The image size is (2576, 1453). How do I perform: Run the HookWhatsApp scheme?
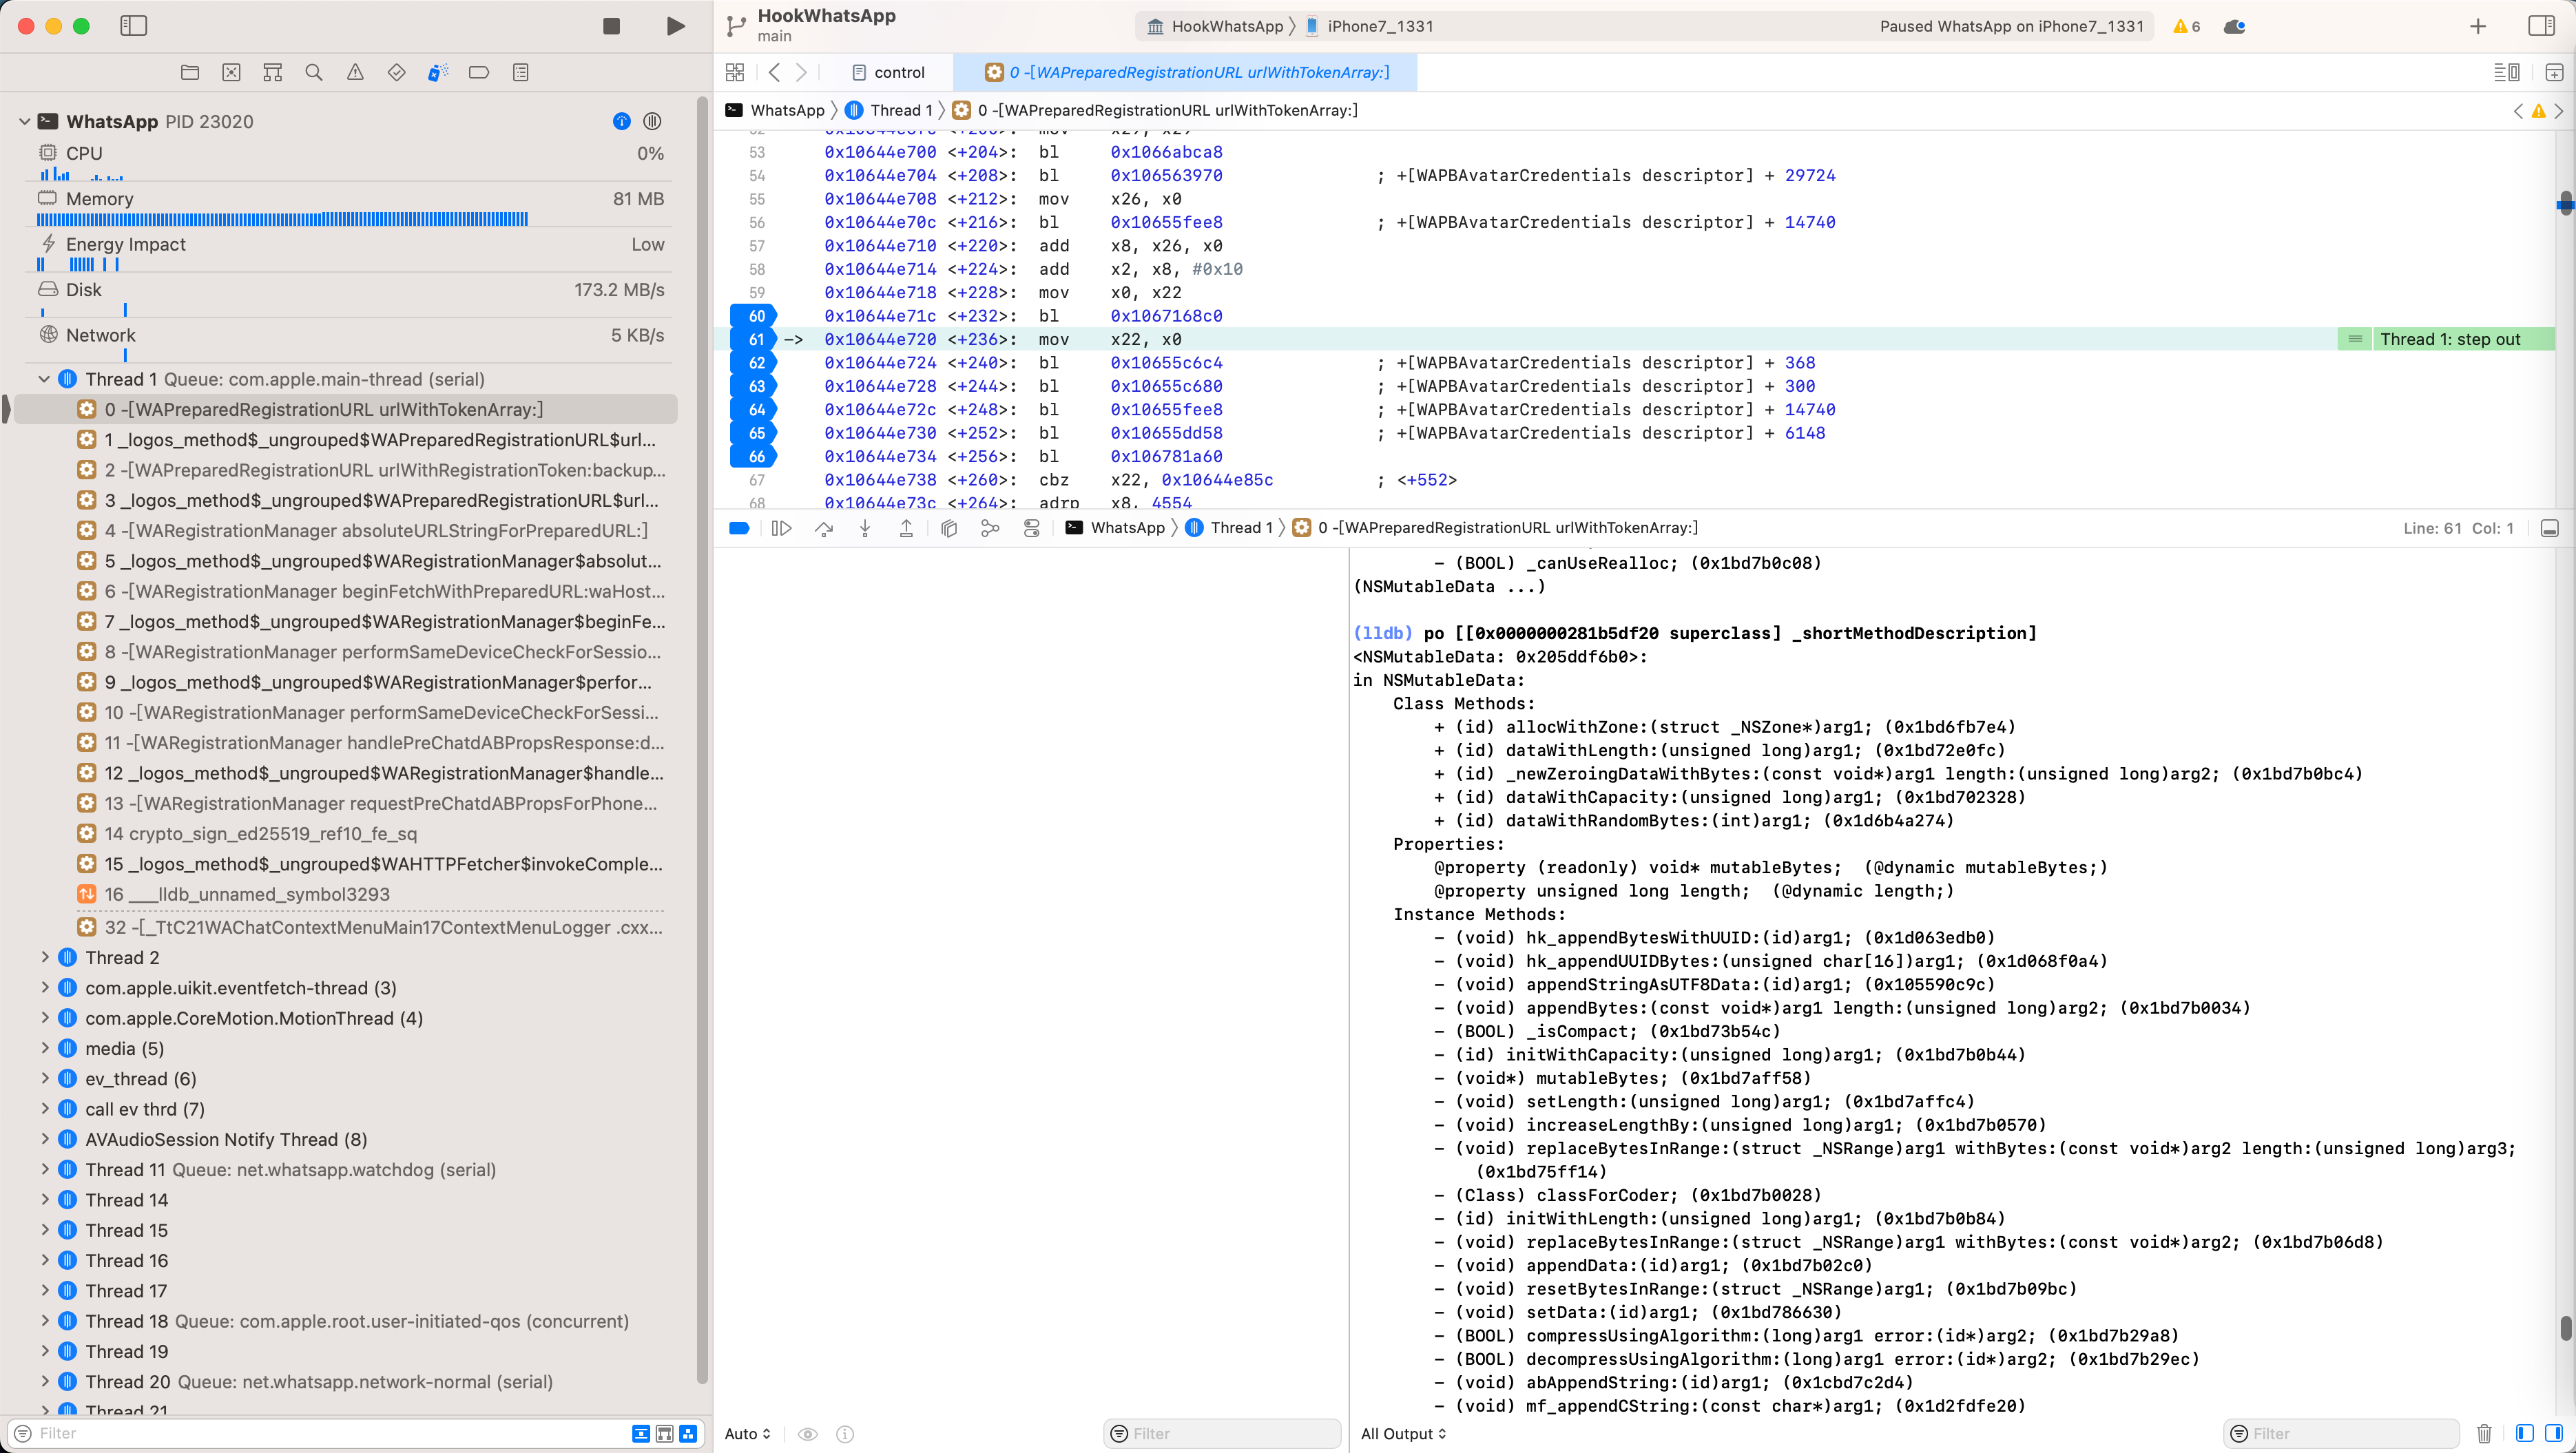pyautogui.click(x=675, y=26)
